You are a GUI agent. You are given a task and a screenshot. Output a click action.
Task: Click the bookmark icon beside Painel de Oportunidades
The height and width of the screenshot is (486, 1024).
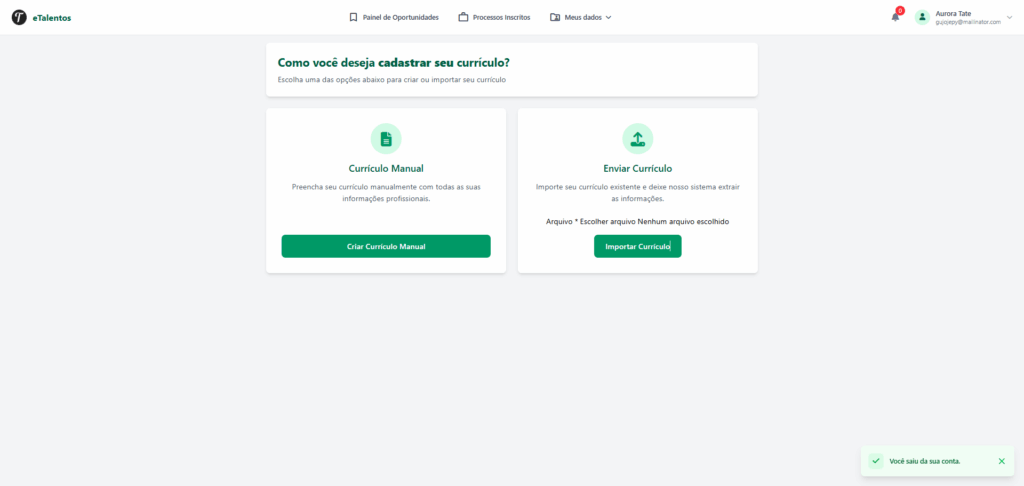click(x=353, y=18)
